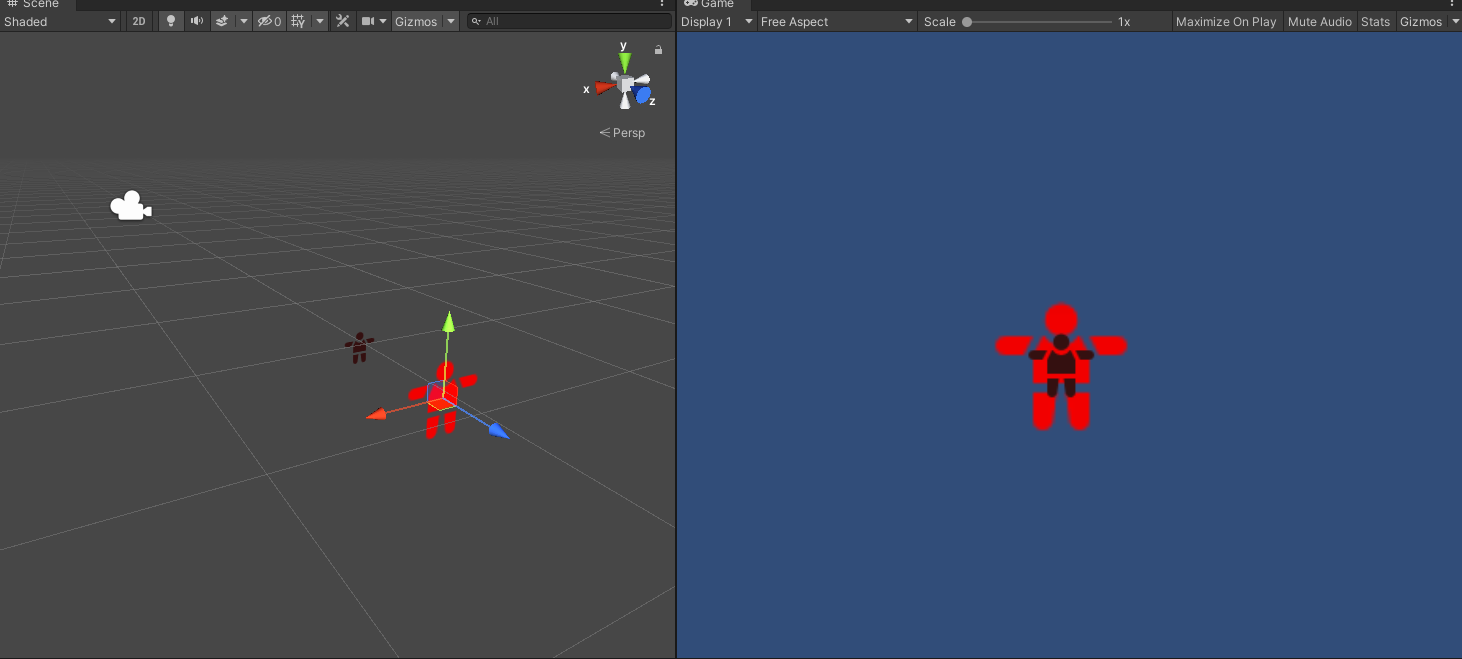The width and height of the screenshot is (1462, 659).
Task: Toggle skybox and effects layers icon
Action: [x=222, y=21]
